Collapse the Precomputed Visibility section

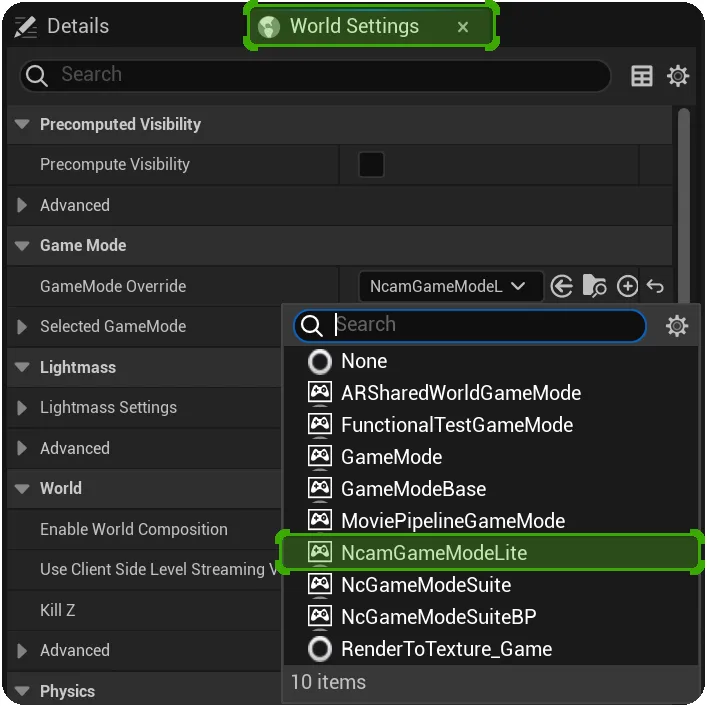click(x=22, y=124)
